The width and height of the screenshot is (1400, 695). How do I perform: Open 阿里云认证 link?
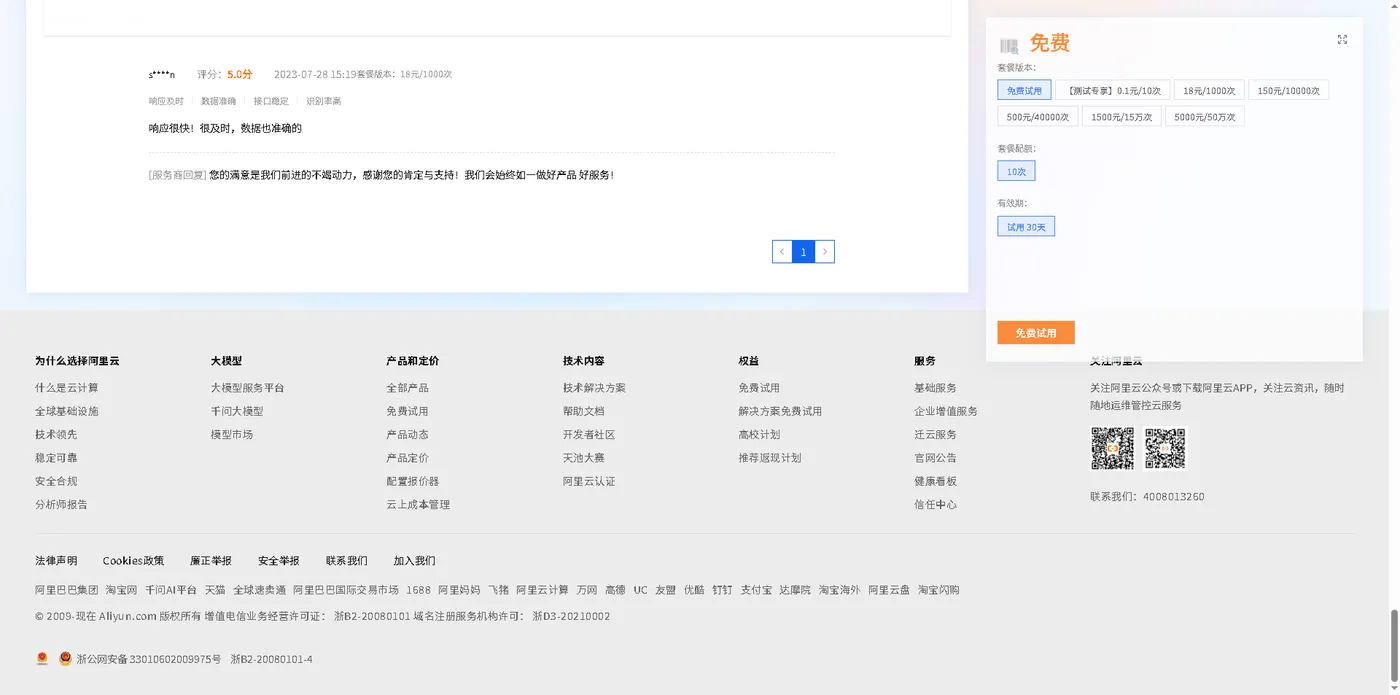point(589,481)
